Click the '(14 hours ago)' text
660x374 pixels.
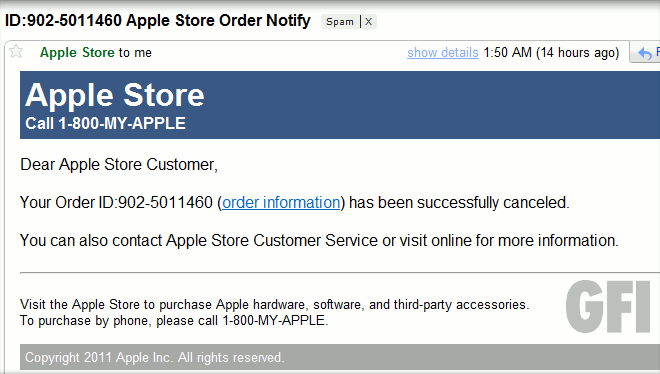578,53
